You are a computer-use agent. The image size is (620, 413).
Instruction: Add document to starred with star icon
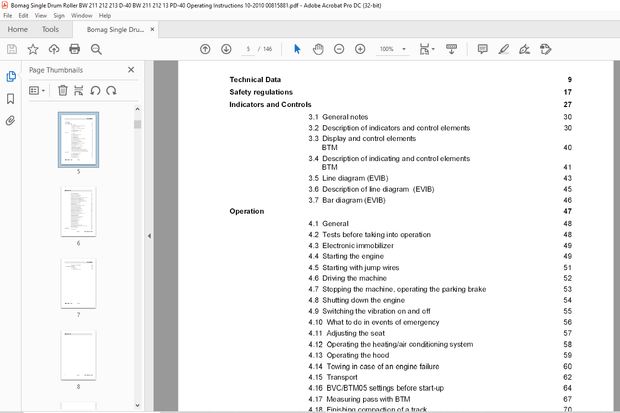pos(33,49)
